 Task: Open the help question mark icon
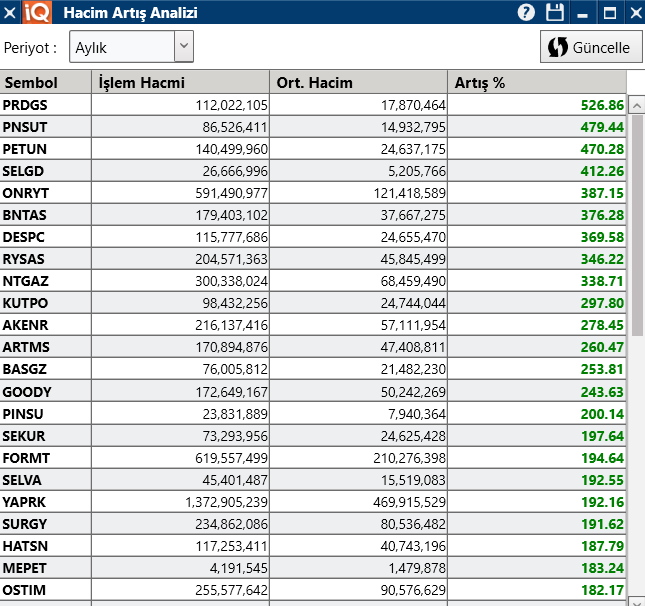pos(526,12)
